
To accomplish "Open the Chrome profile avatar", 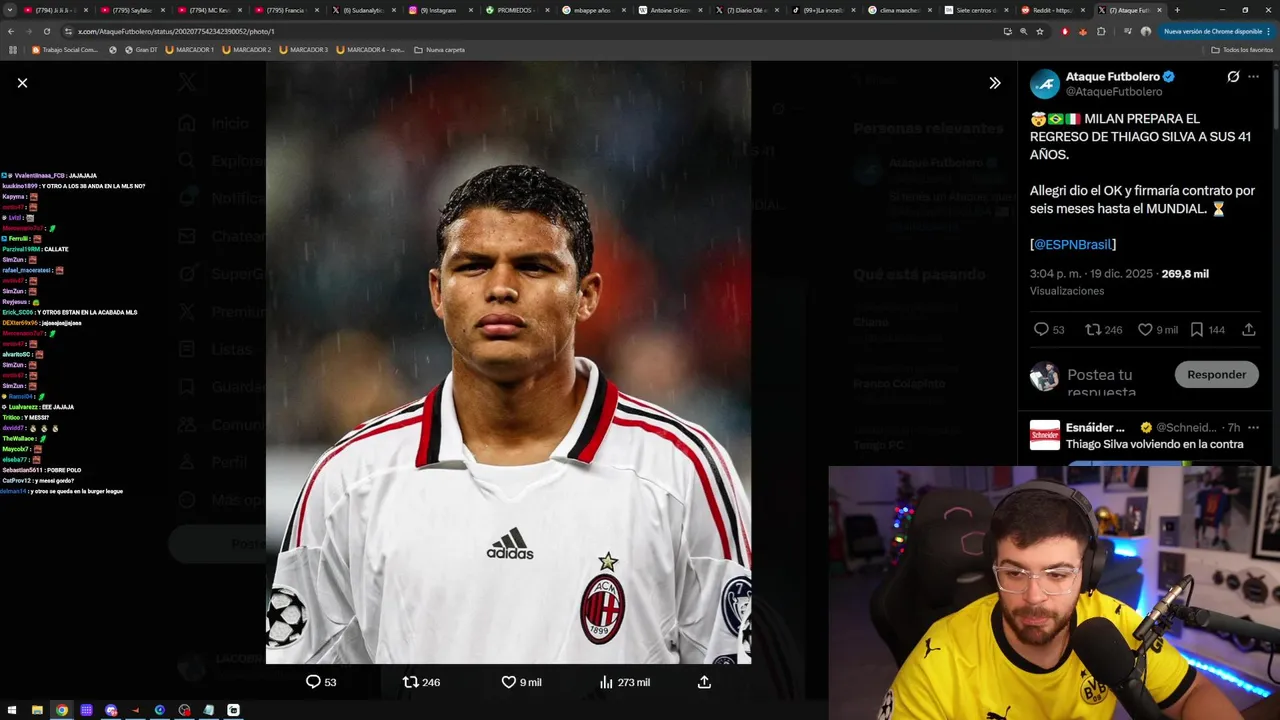I will point(1146,31).
